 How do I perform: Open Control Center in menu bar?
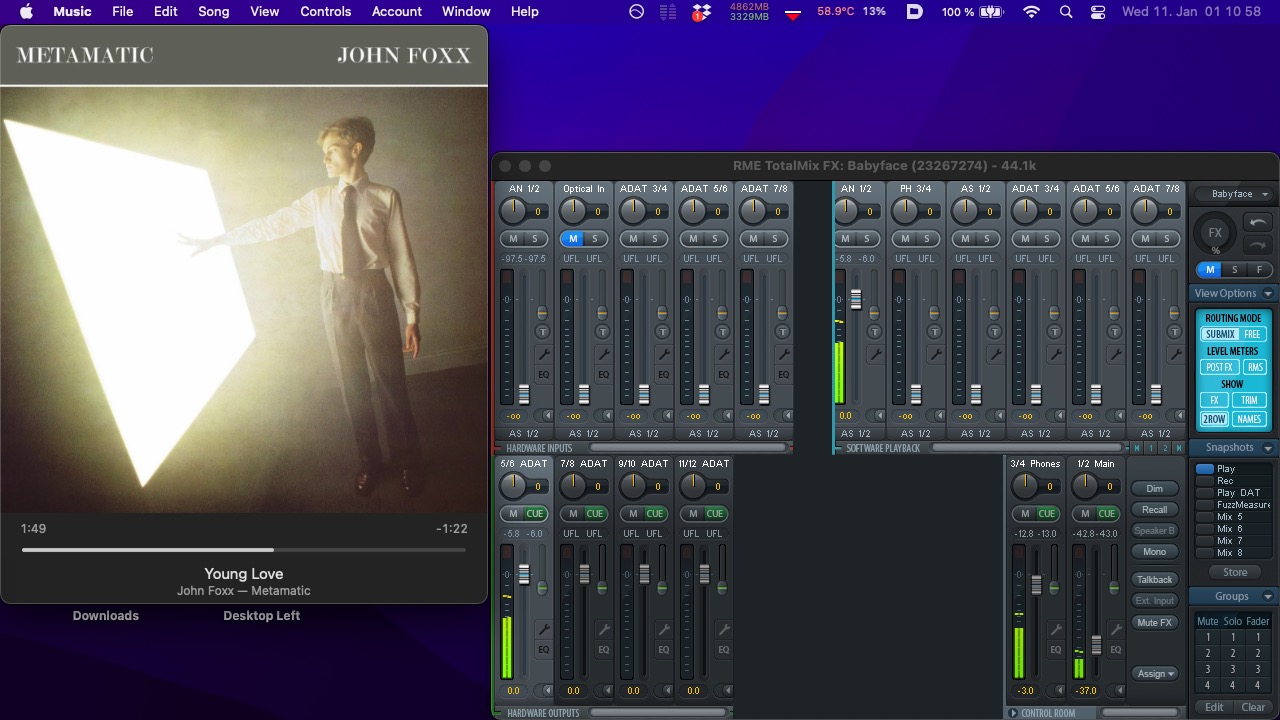point(1098,12)
